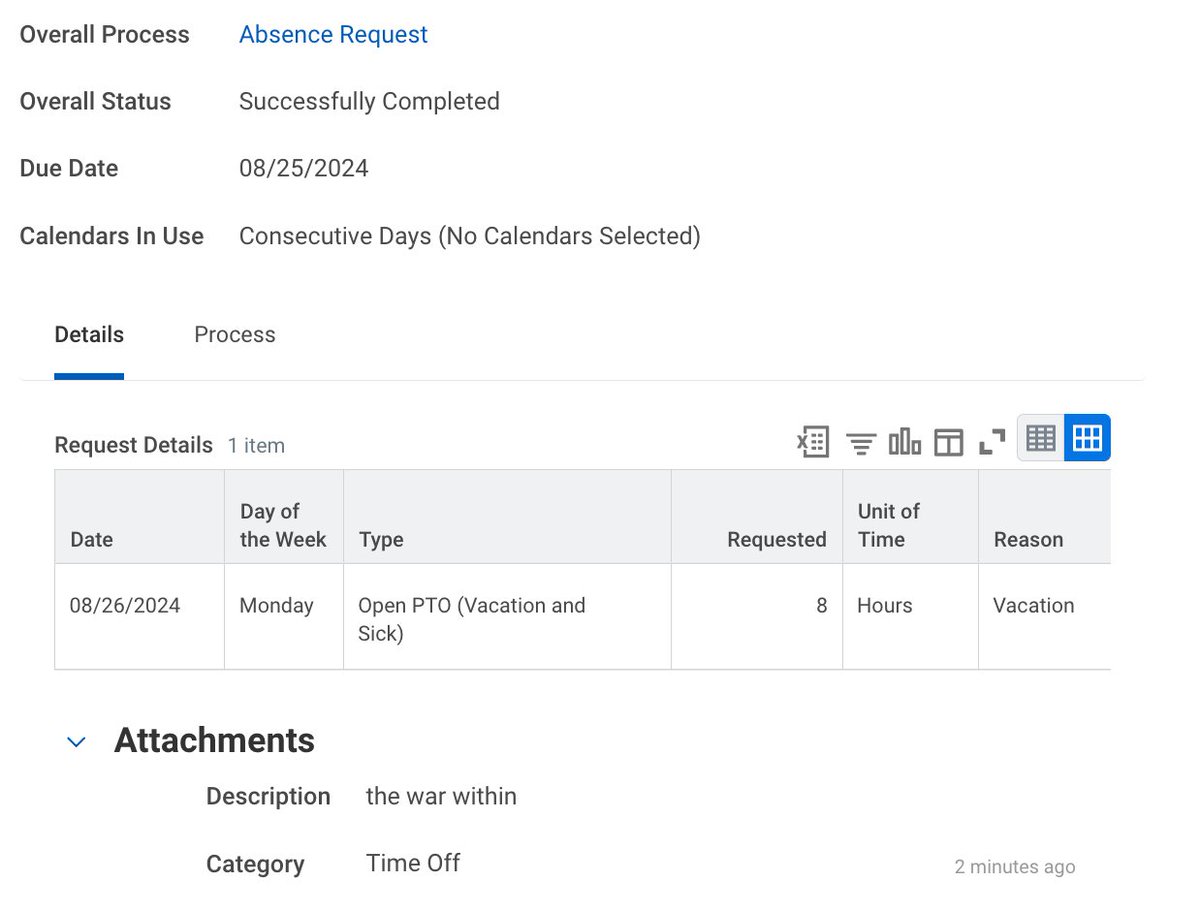Select the Day of the Week column header
Screen dimensions: 1200x912
[x=284, y=517]
